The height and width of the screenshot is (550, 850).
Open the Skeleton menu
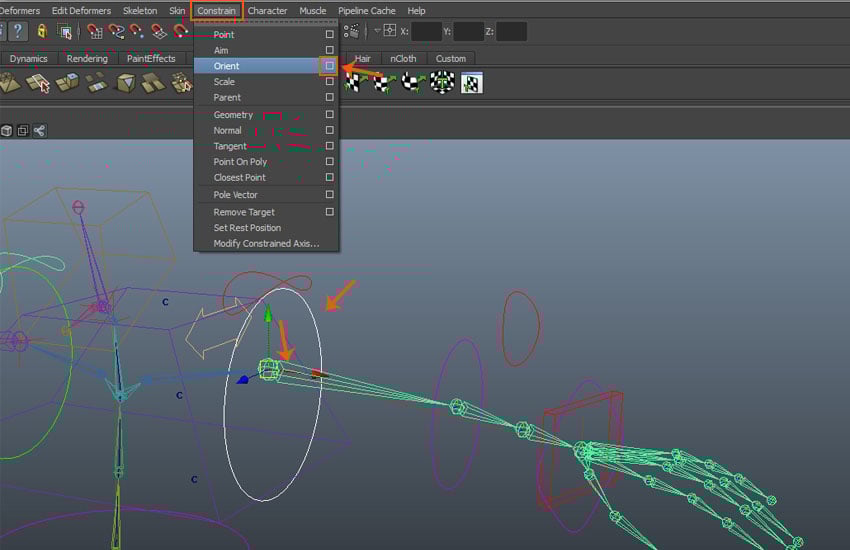140,11
